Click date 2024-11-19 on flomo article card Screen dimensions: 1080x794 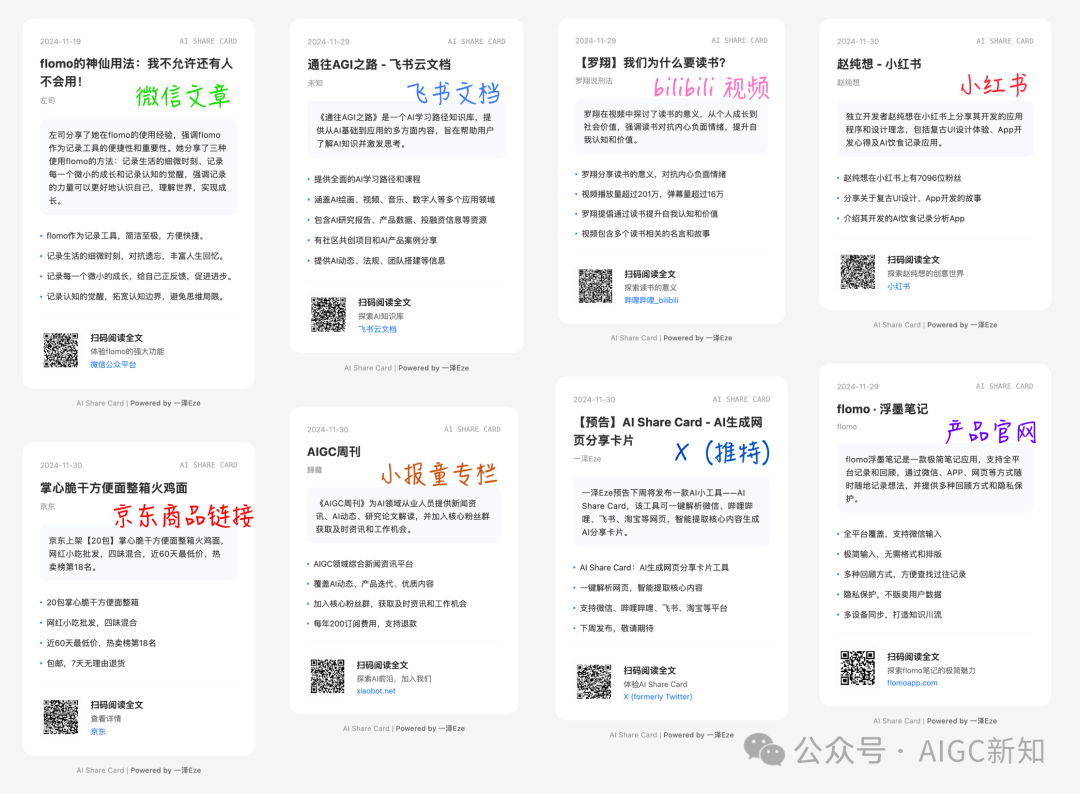(x=61, y=41)
